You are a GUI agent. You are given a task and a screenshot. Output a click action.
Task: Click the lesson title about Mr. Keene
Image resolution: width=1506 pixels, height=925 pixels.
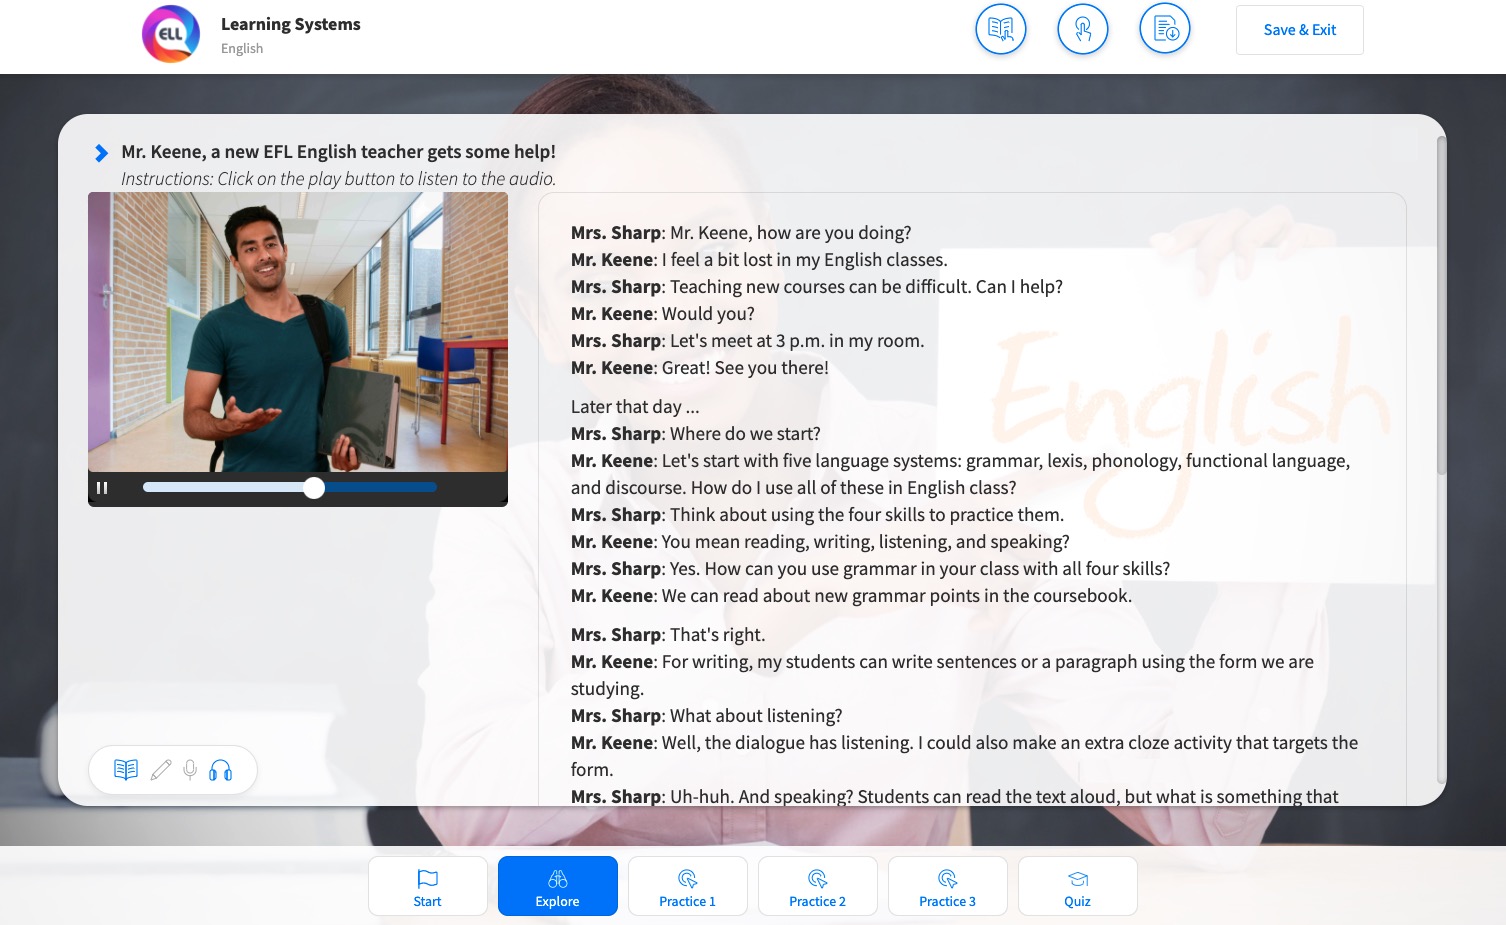(339, 152)
